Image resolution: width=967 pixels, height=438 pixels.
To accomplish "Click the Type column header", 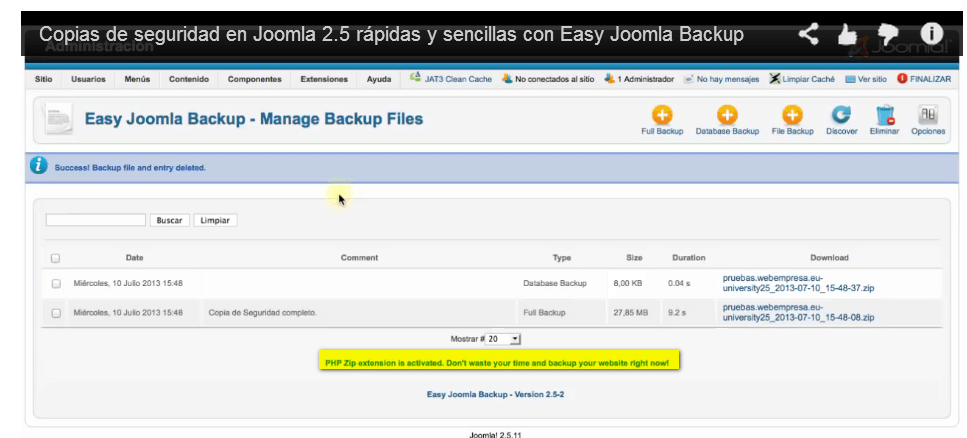I will point(562,257).
